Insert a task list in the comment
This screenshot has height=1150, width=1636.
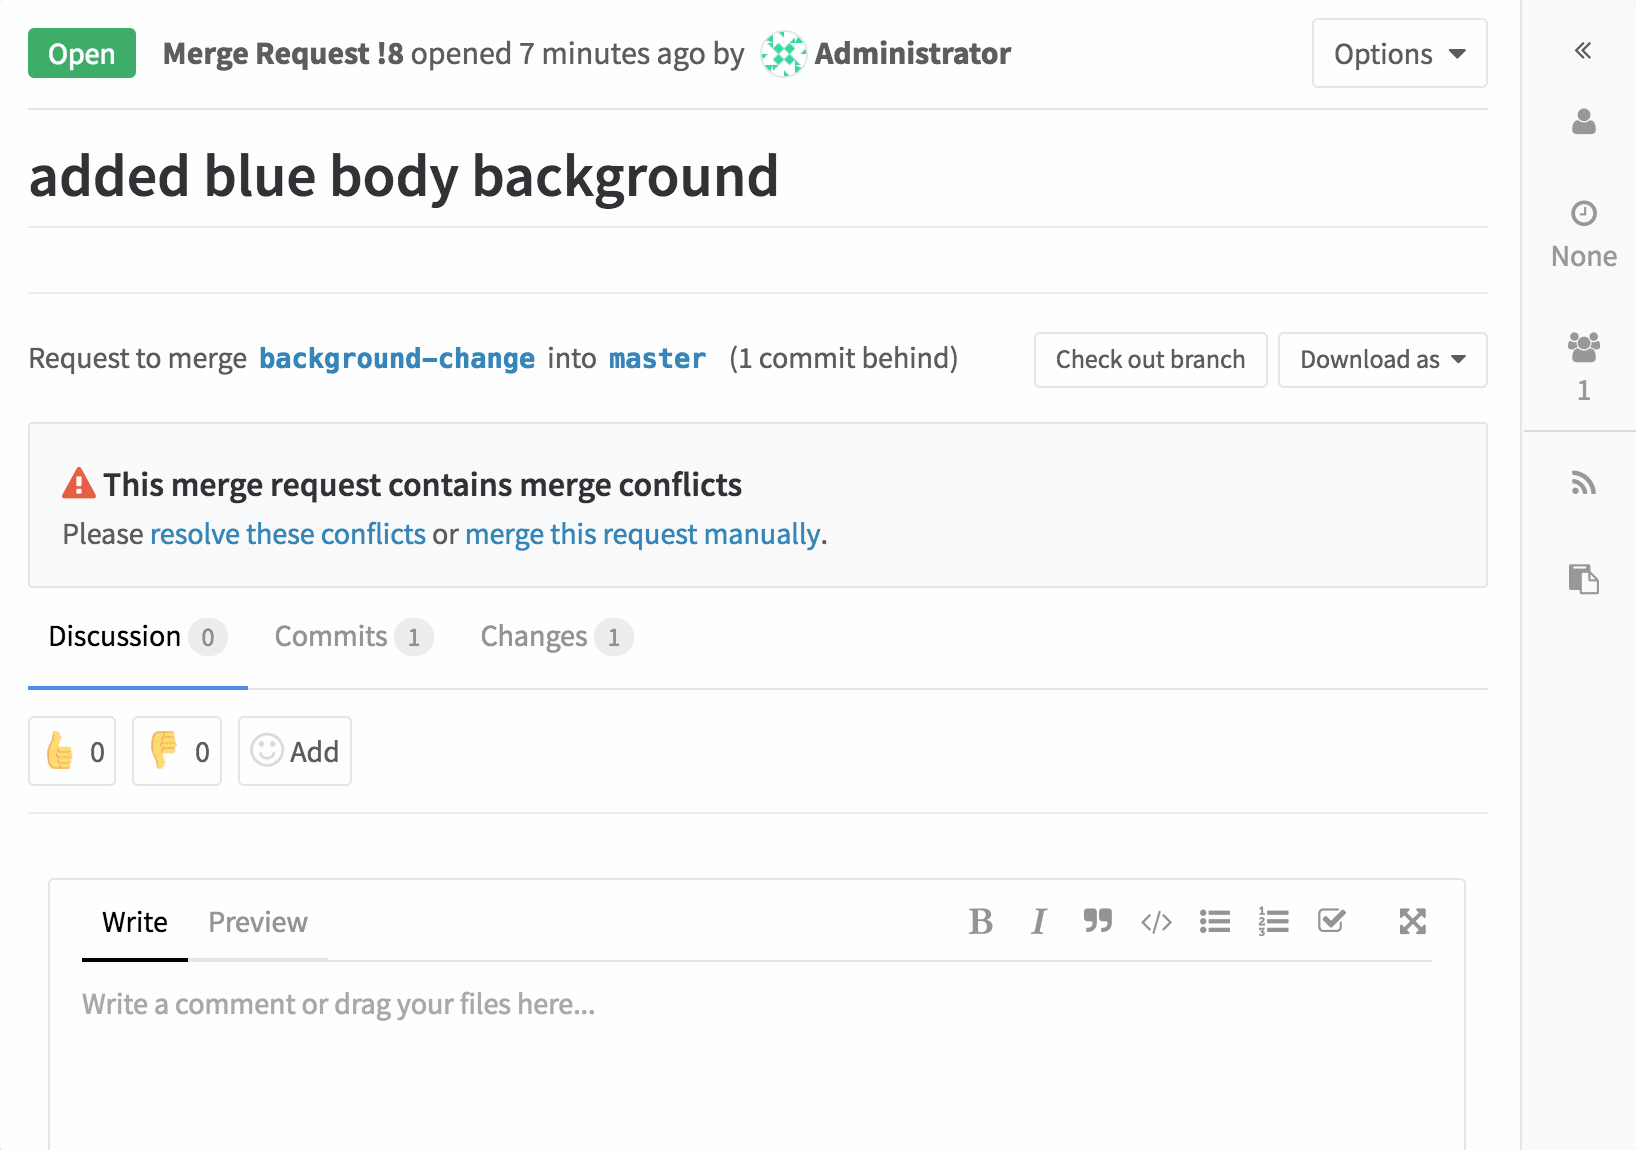pyautogui.click(x=1331, y=922)
